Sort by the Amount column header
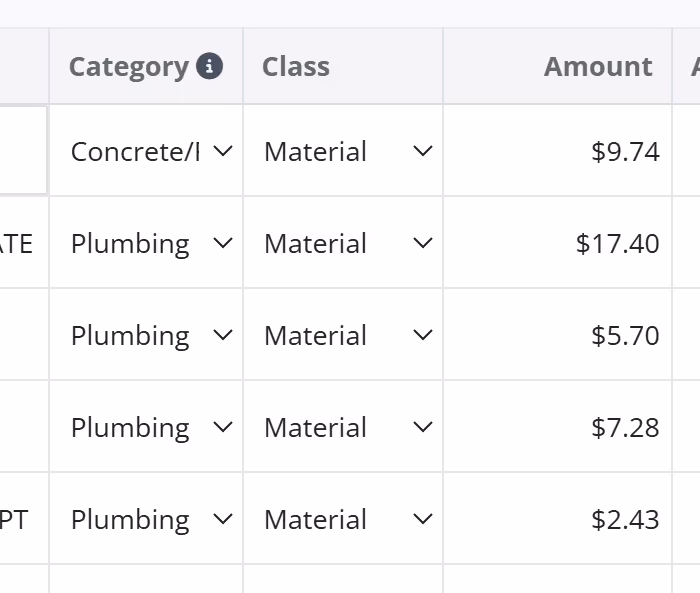The height and width of the screenshot is (593, 700). (597, 67)
